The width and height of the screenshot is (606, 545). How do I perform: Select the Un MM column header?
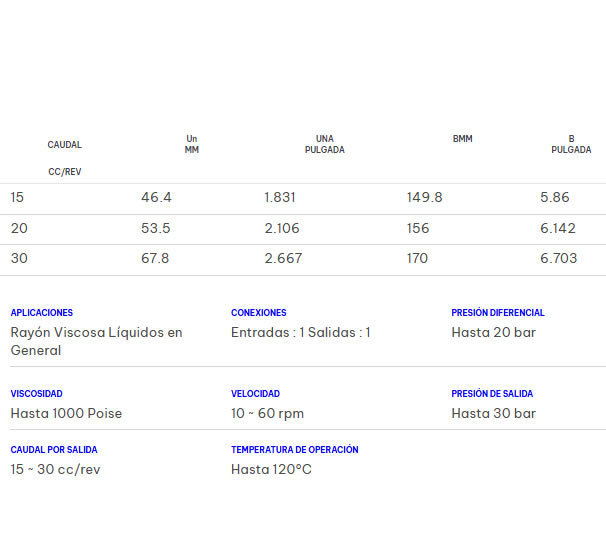[x=192, y=144]
